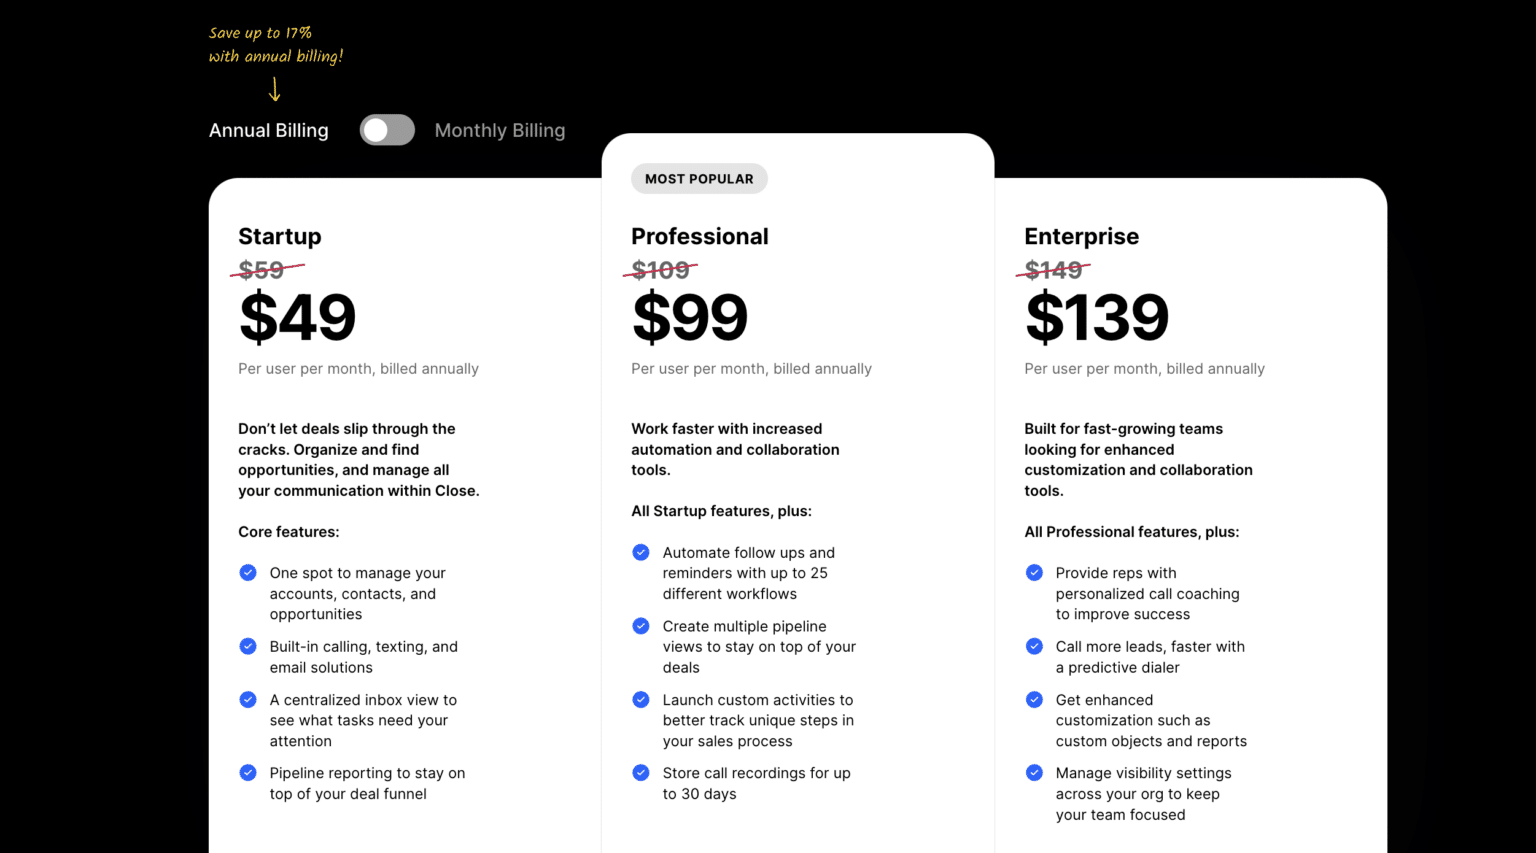This screenshot has height=853, width=1536.
Task: Click the checkmark beside 'Provide reps with personalized call coaching'
Action: 1035,572
